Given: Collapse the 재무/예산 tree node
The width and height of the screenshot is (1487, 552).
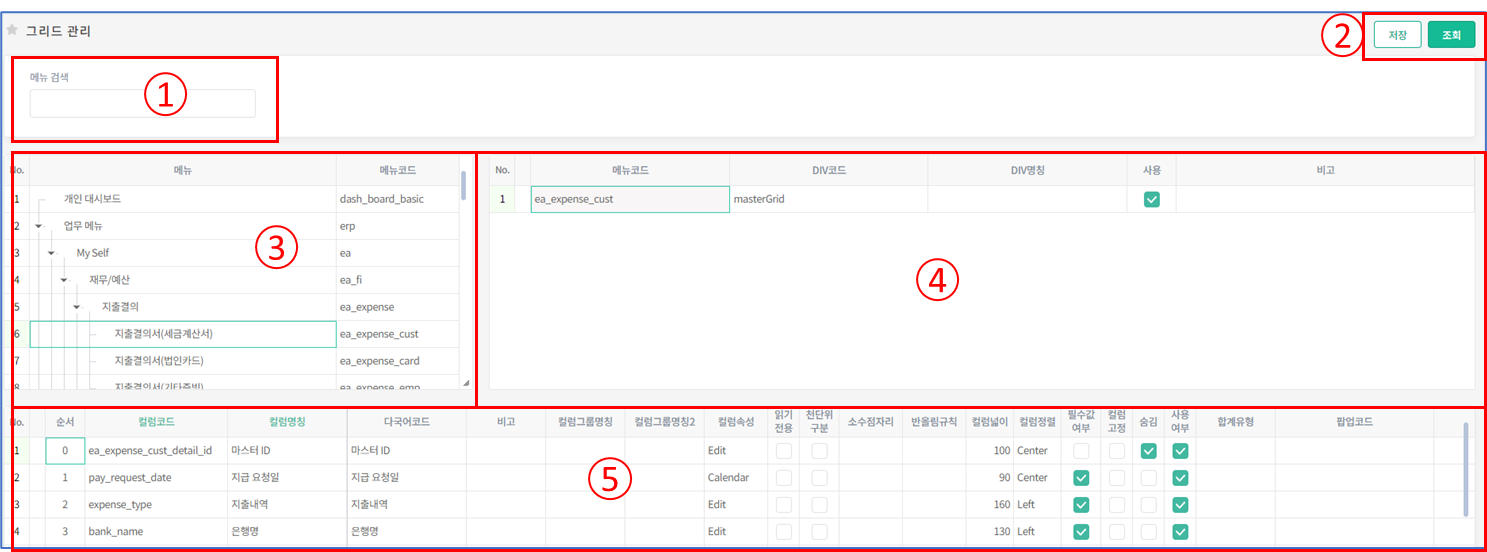Looking at the screenshot, I should click(63, 280).
